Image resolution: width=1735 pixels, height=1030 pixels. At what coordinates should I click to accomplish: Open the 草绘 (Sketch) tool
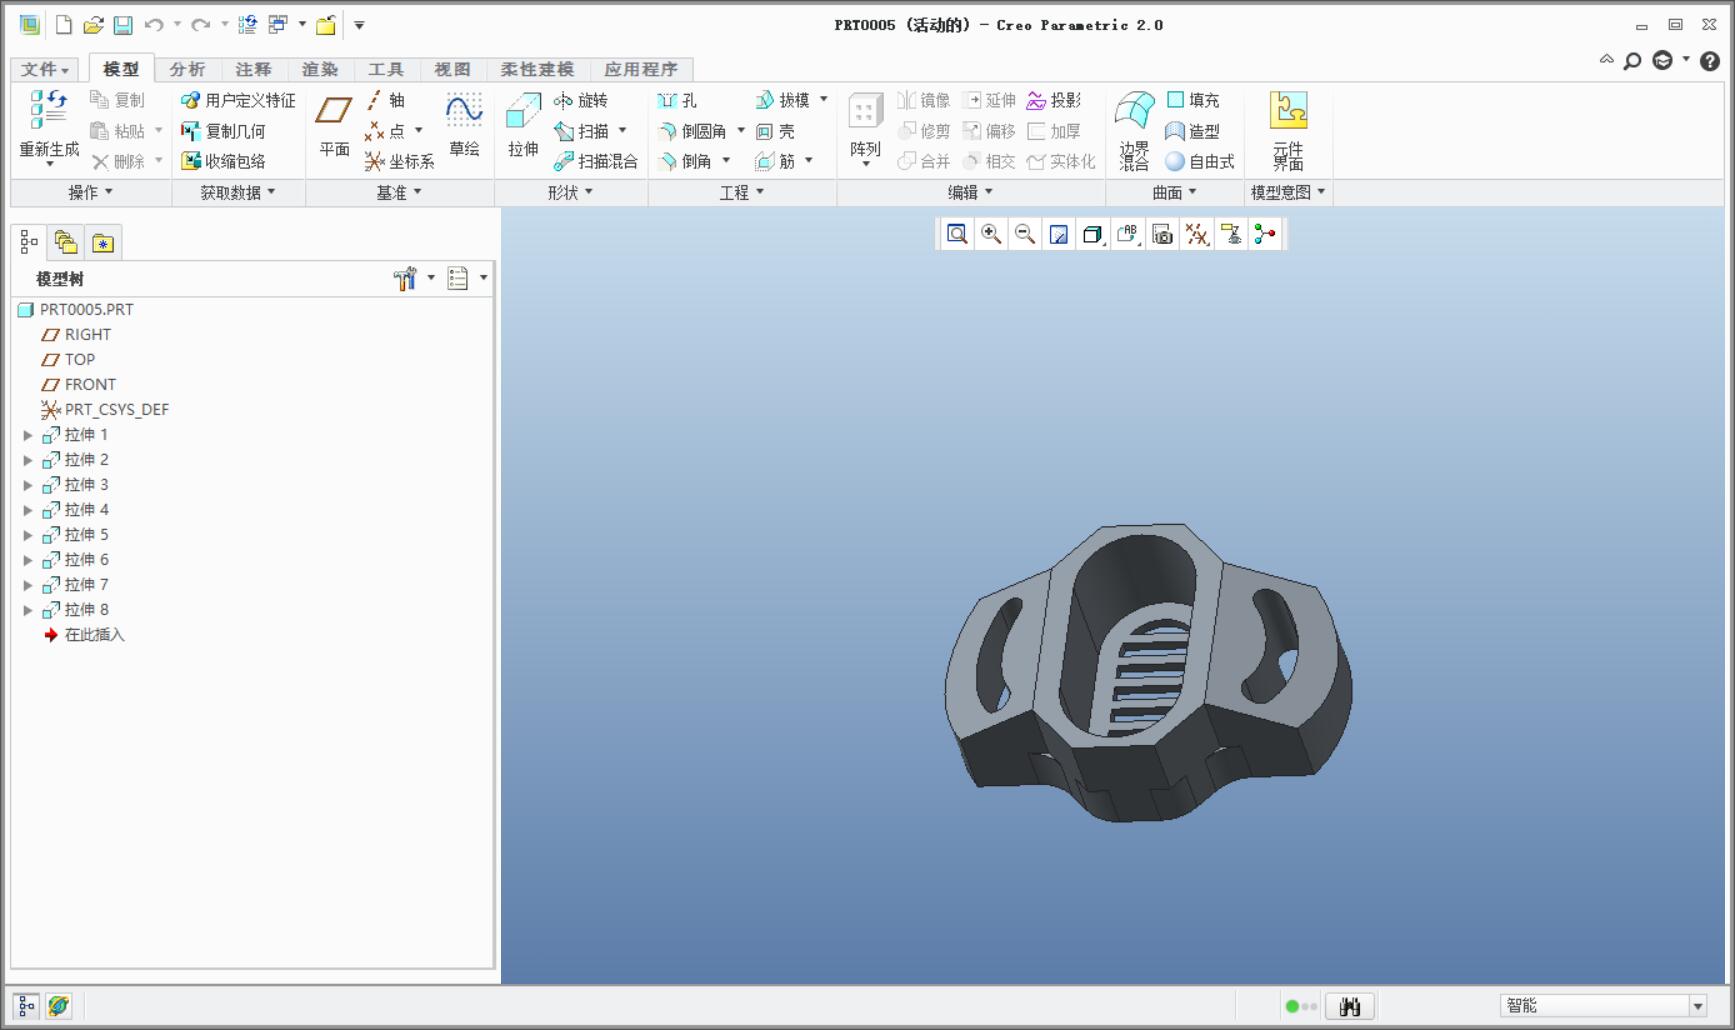point(464,124)
